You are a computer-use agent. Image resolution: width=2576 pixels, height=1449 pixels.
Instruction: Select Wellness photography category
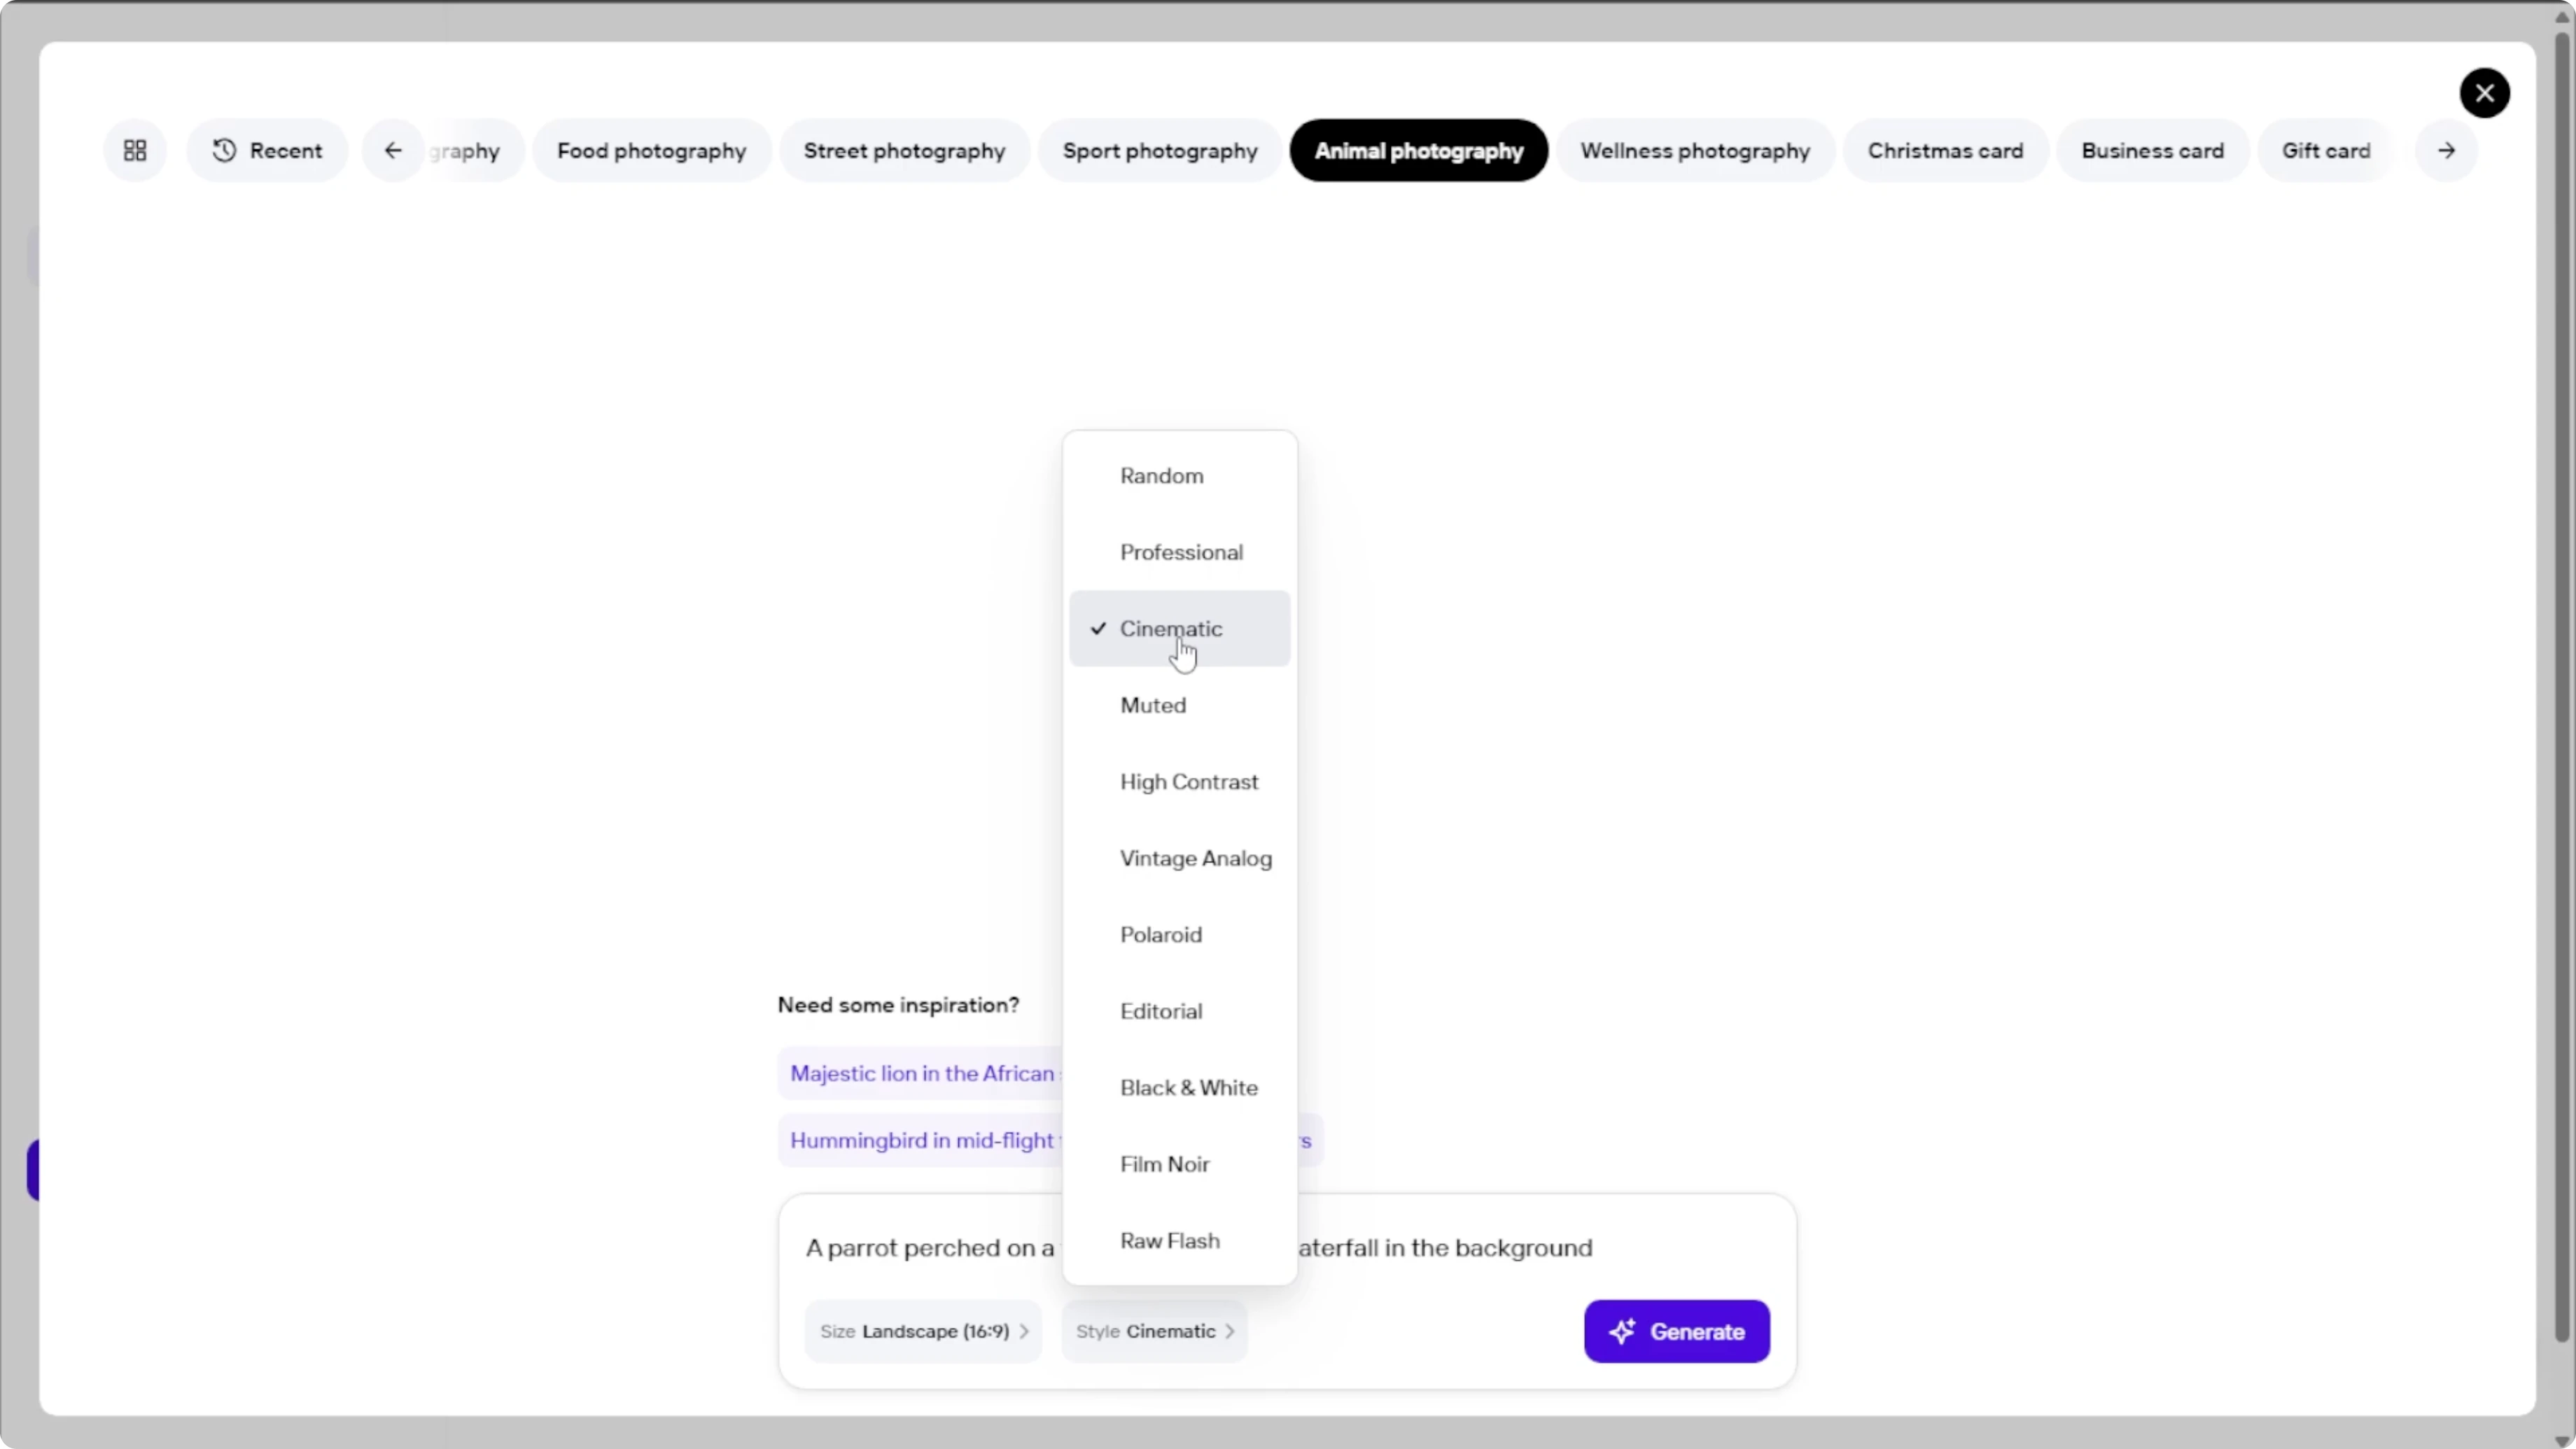pyautogui.click(x=1695, y=150)
